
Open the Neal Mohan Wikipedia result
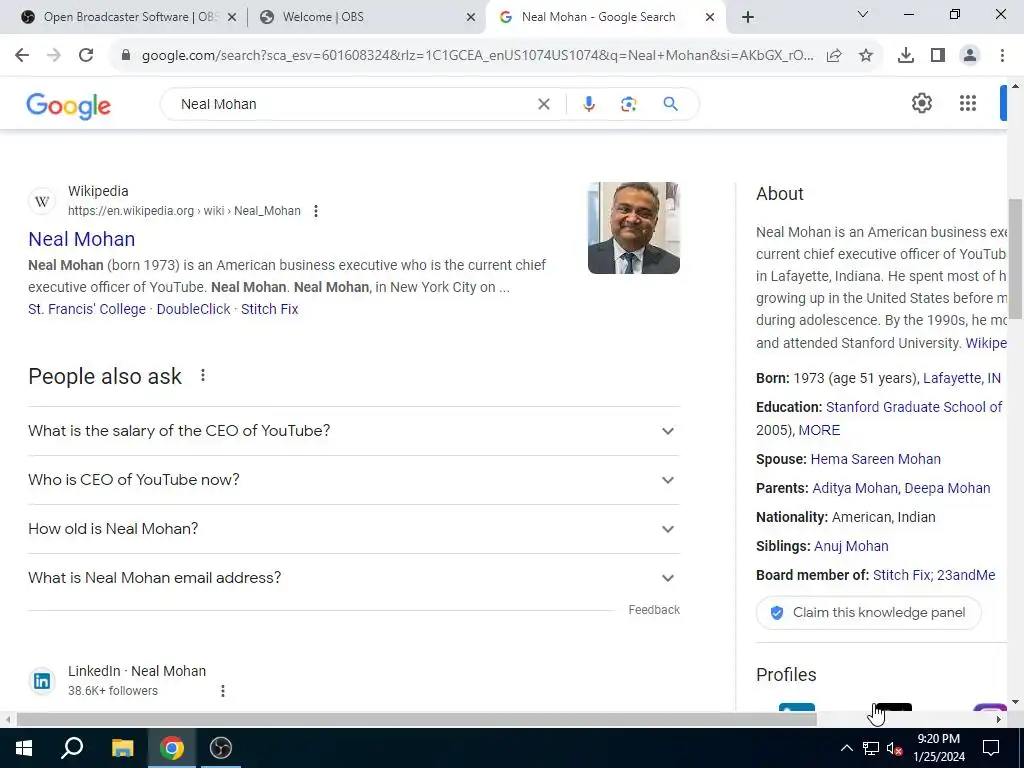pyautogui.click(x=82, y=239)
